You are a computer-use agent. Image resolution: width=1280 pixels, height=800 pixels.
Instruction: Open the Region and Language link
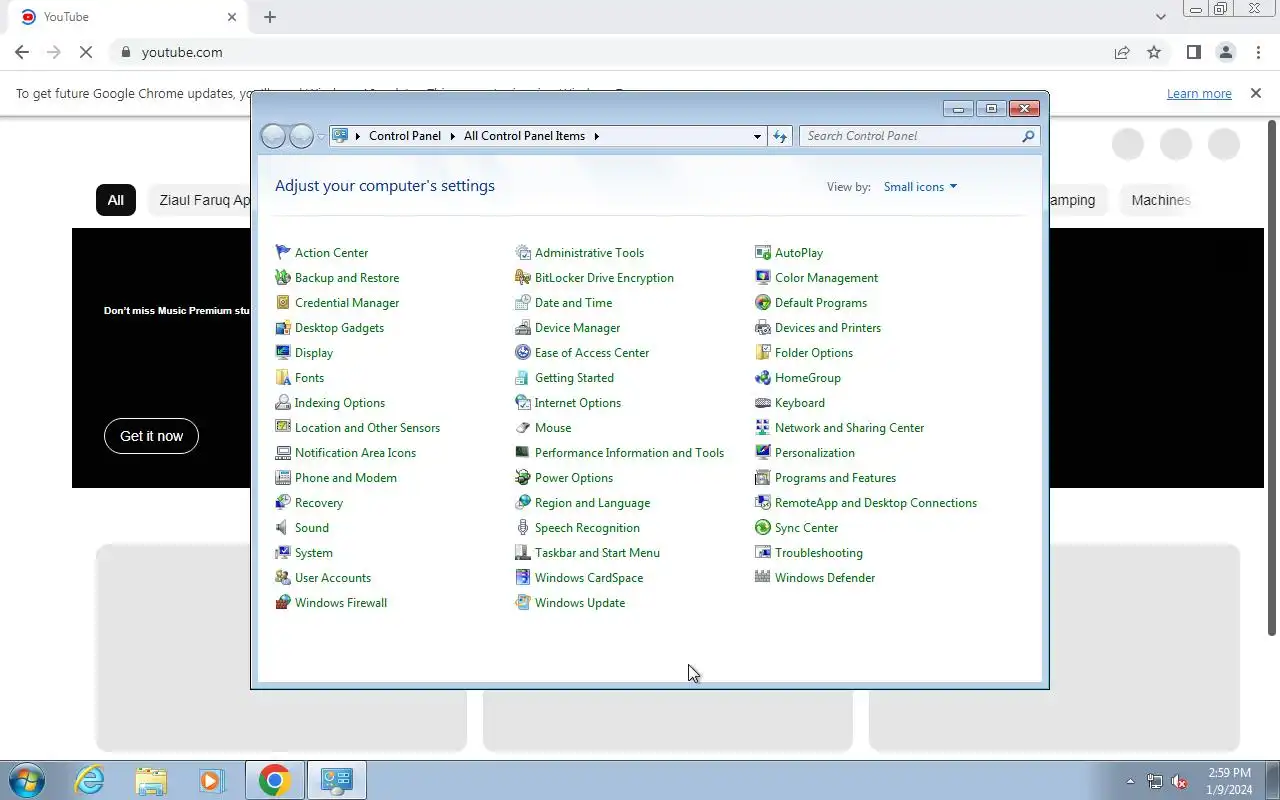coord(592,503)
